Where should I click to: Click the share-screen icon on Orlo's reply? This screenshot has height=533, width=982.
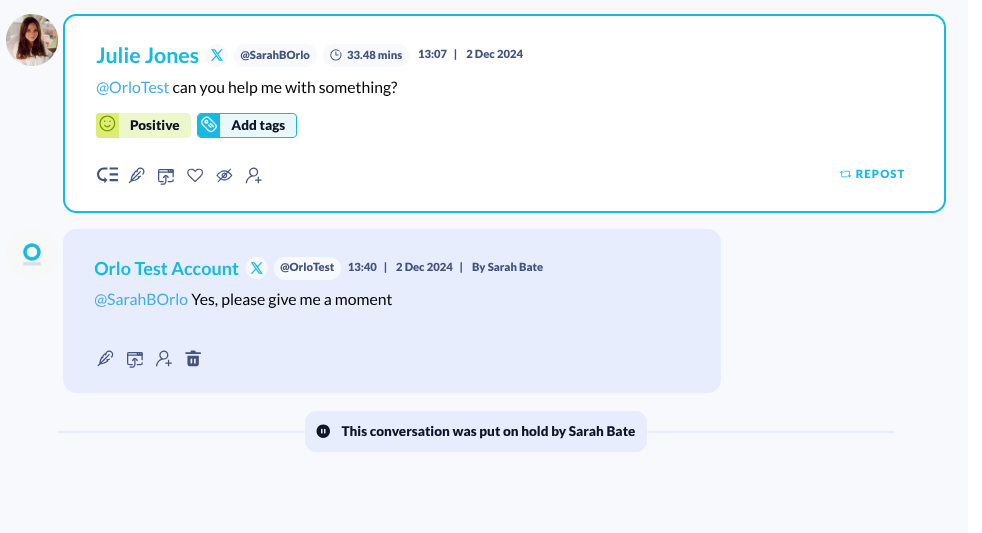[135, 358]
